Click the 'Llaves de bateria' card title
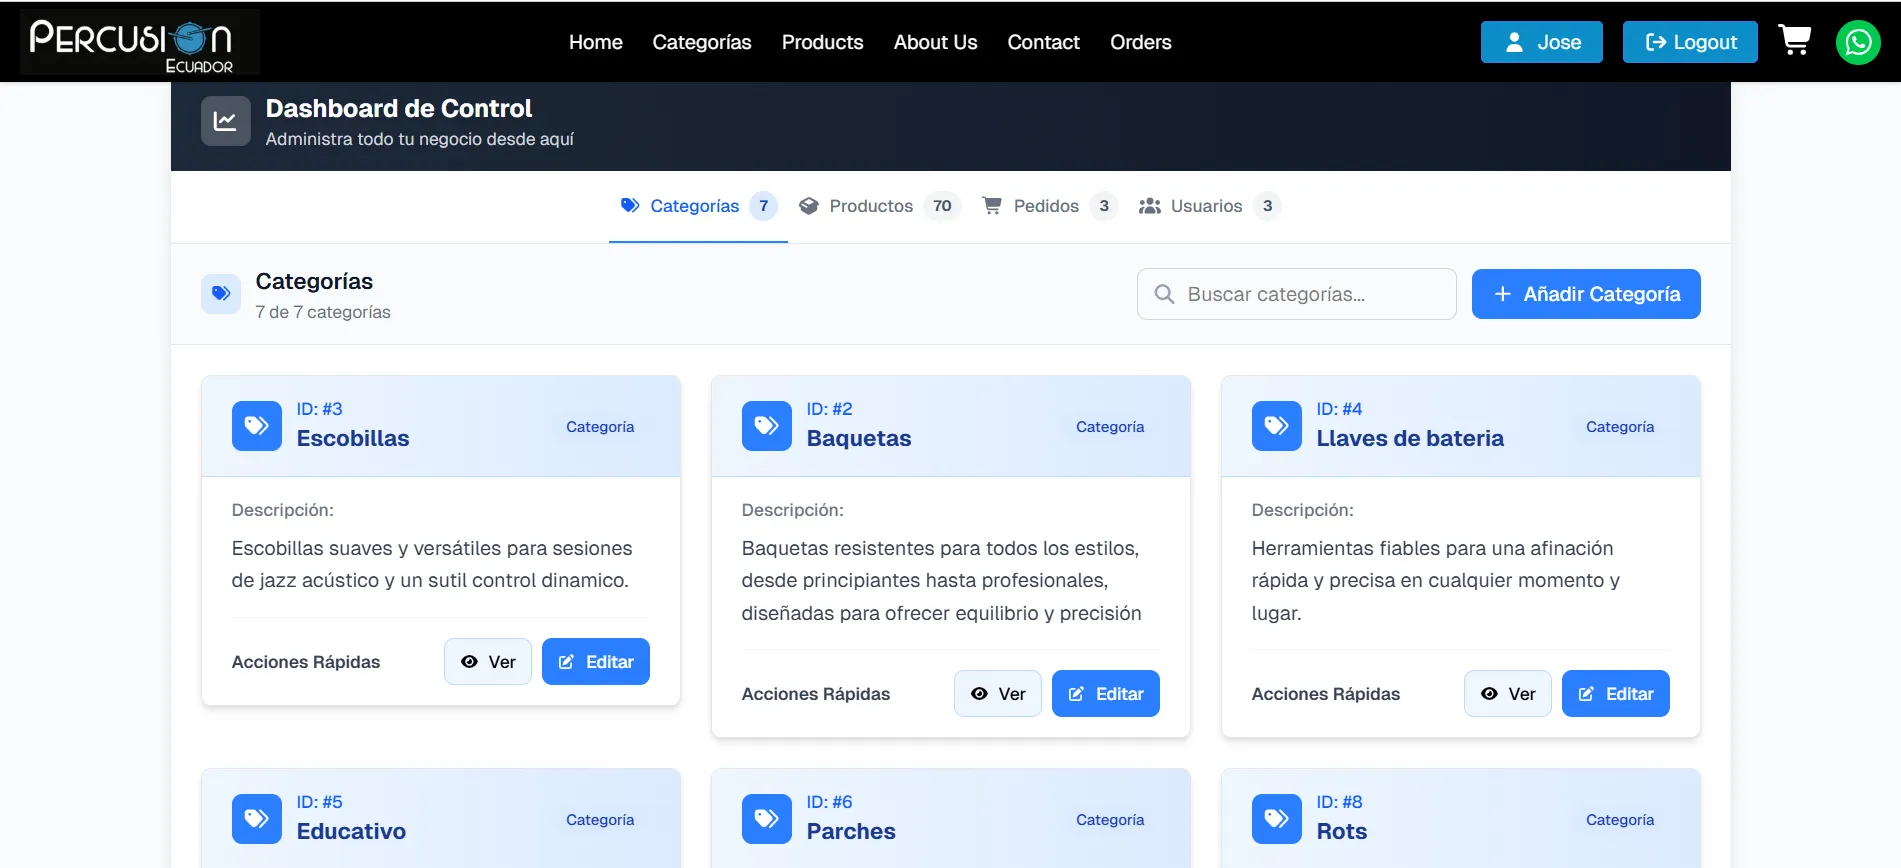This screenshot has width=1901, height=868. 1410,438
